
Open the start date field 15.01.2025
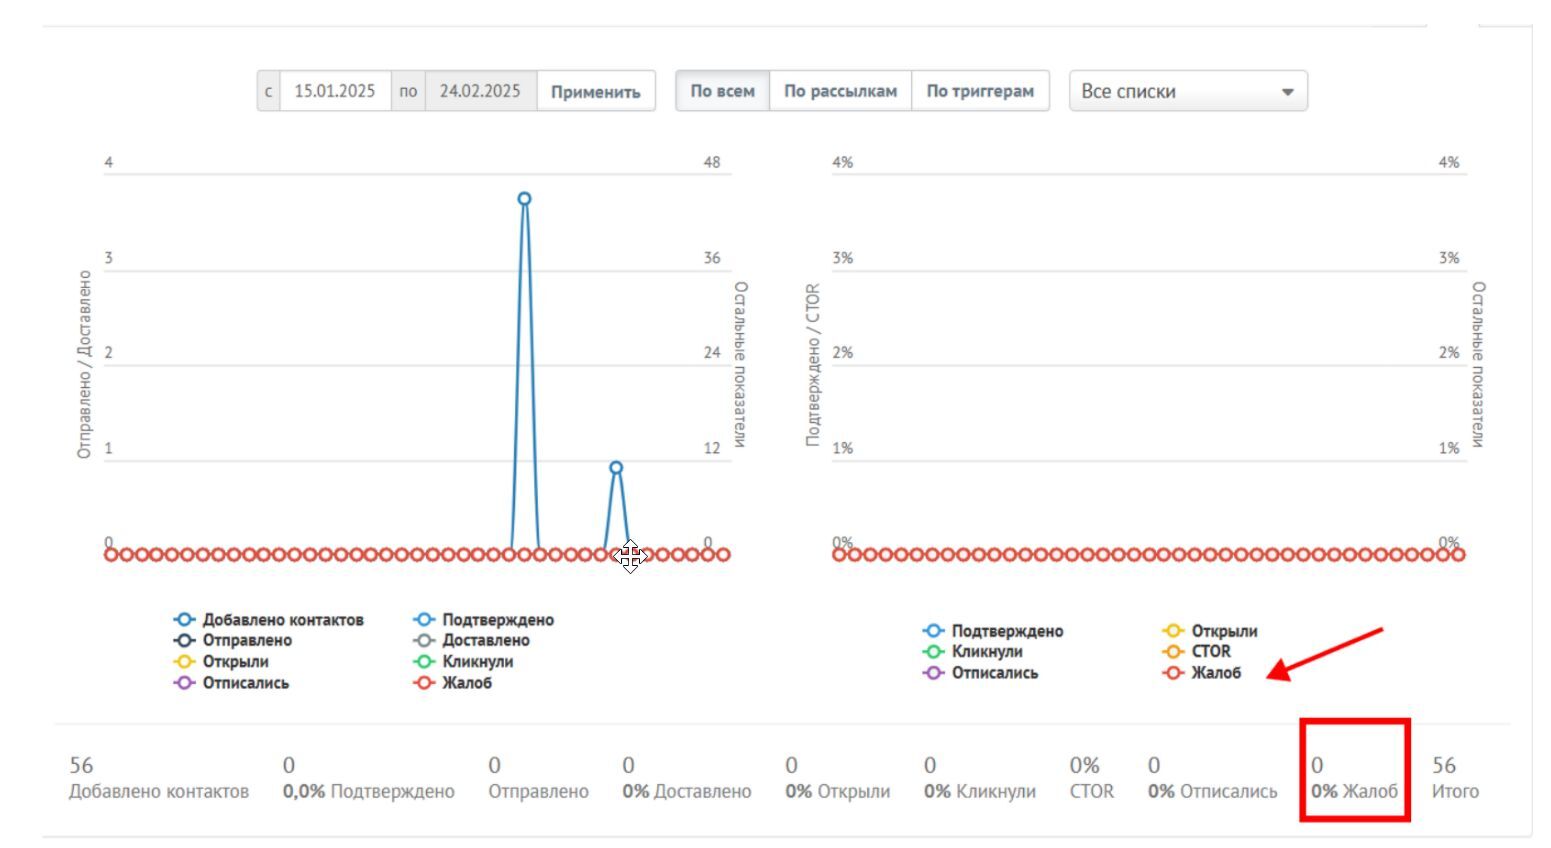[335, 91]
